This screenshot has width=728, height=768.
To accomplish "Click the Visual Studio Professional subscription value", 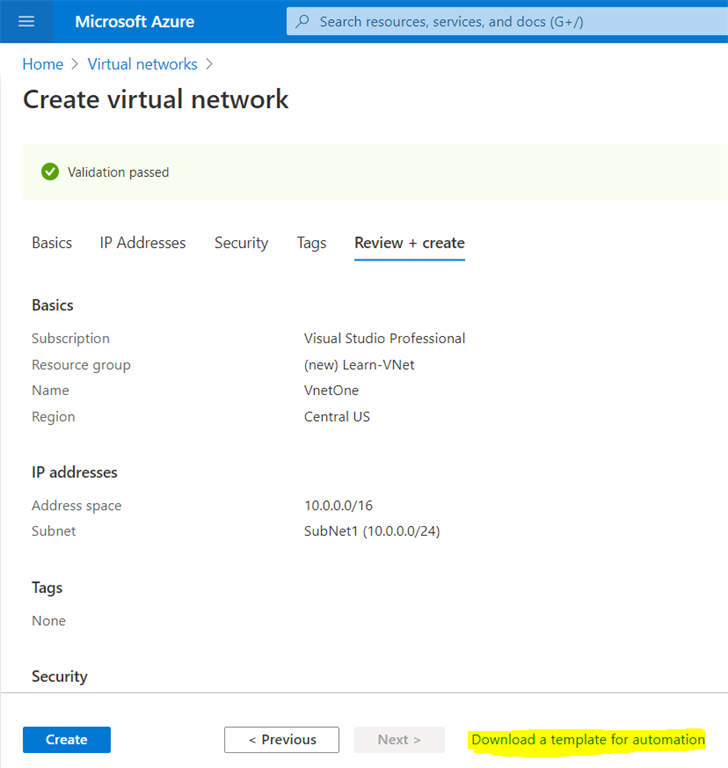I will (x=385, y=338).
